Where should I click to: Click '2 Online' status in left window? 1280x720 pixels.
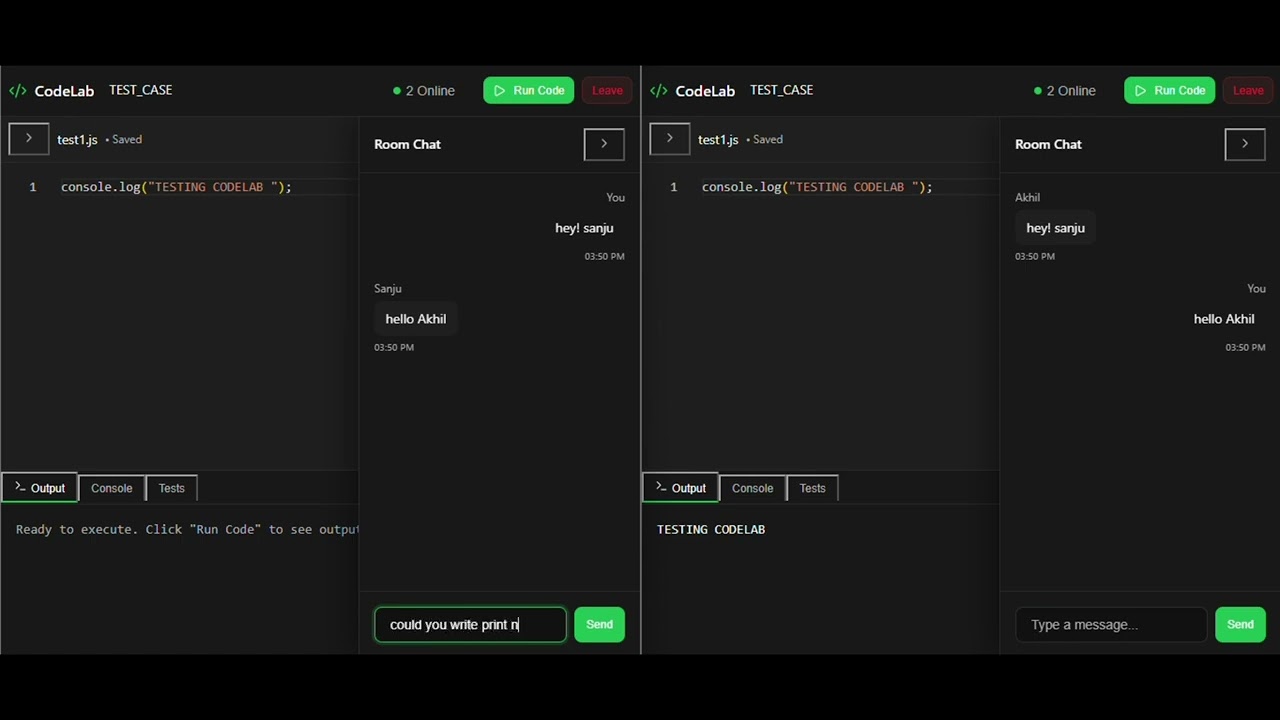(424, 91)
